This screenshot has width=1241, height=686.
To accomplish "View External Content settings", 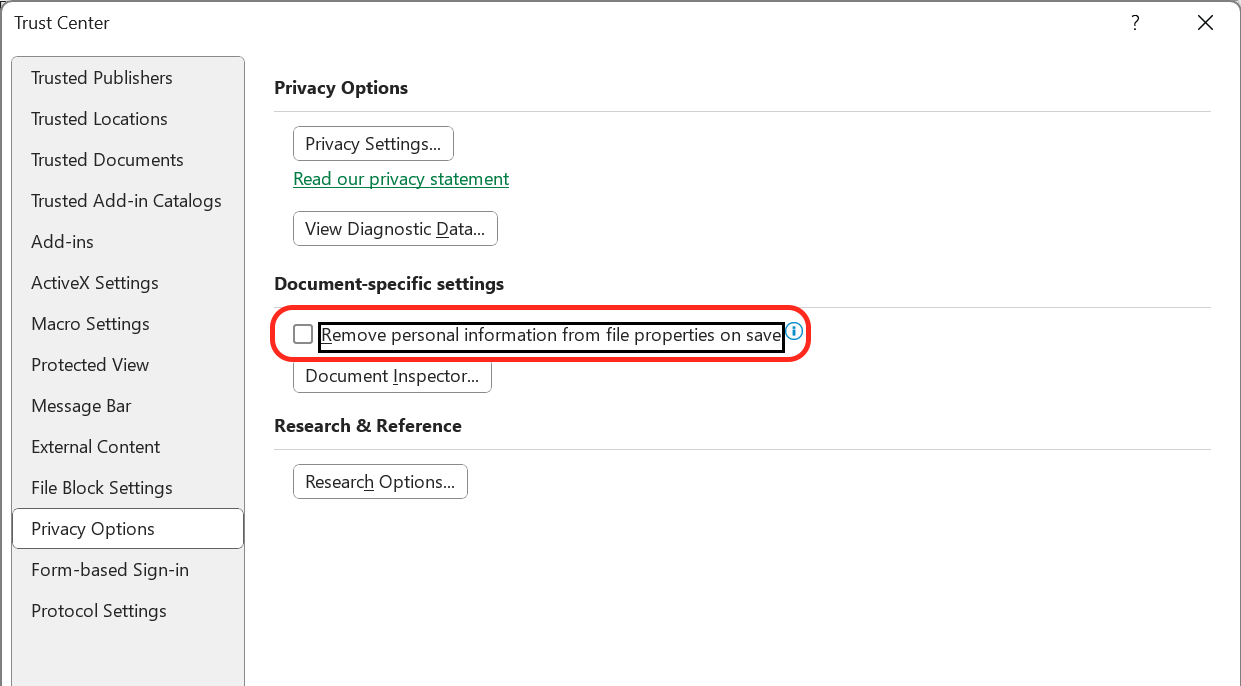I will tap(96, 447).
